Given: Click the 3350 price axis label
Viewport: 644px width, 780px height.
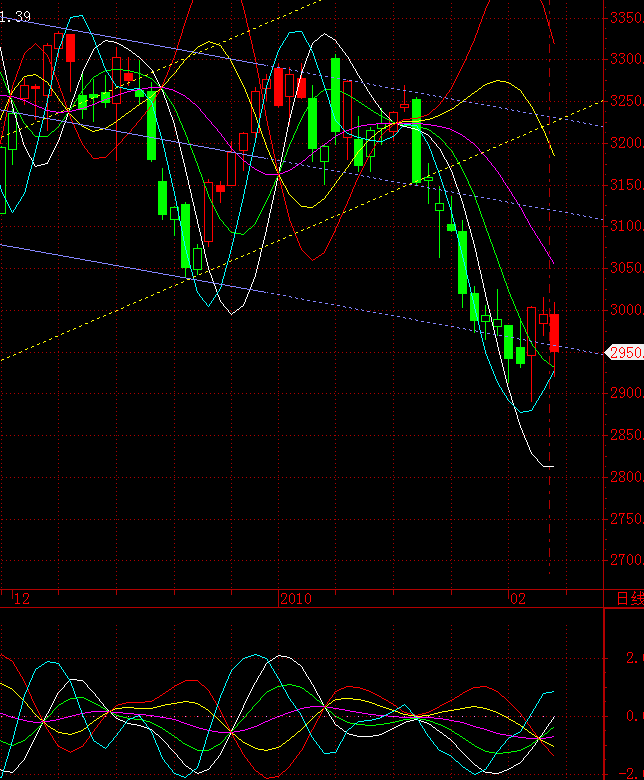Looking at the screenshot, I should (627, 18).
